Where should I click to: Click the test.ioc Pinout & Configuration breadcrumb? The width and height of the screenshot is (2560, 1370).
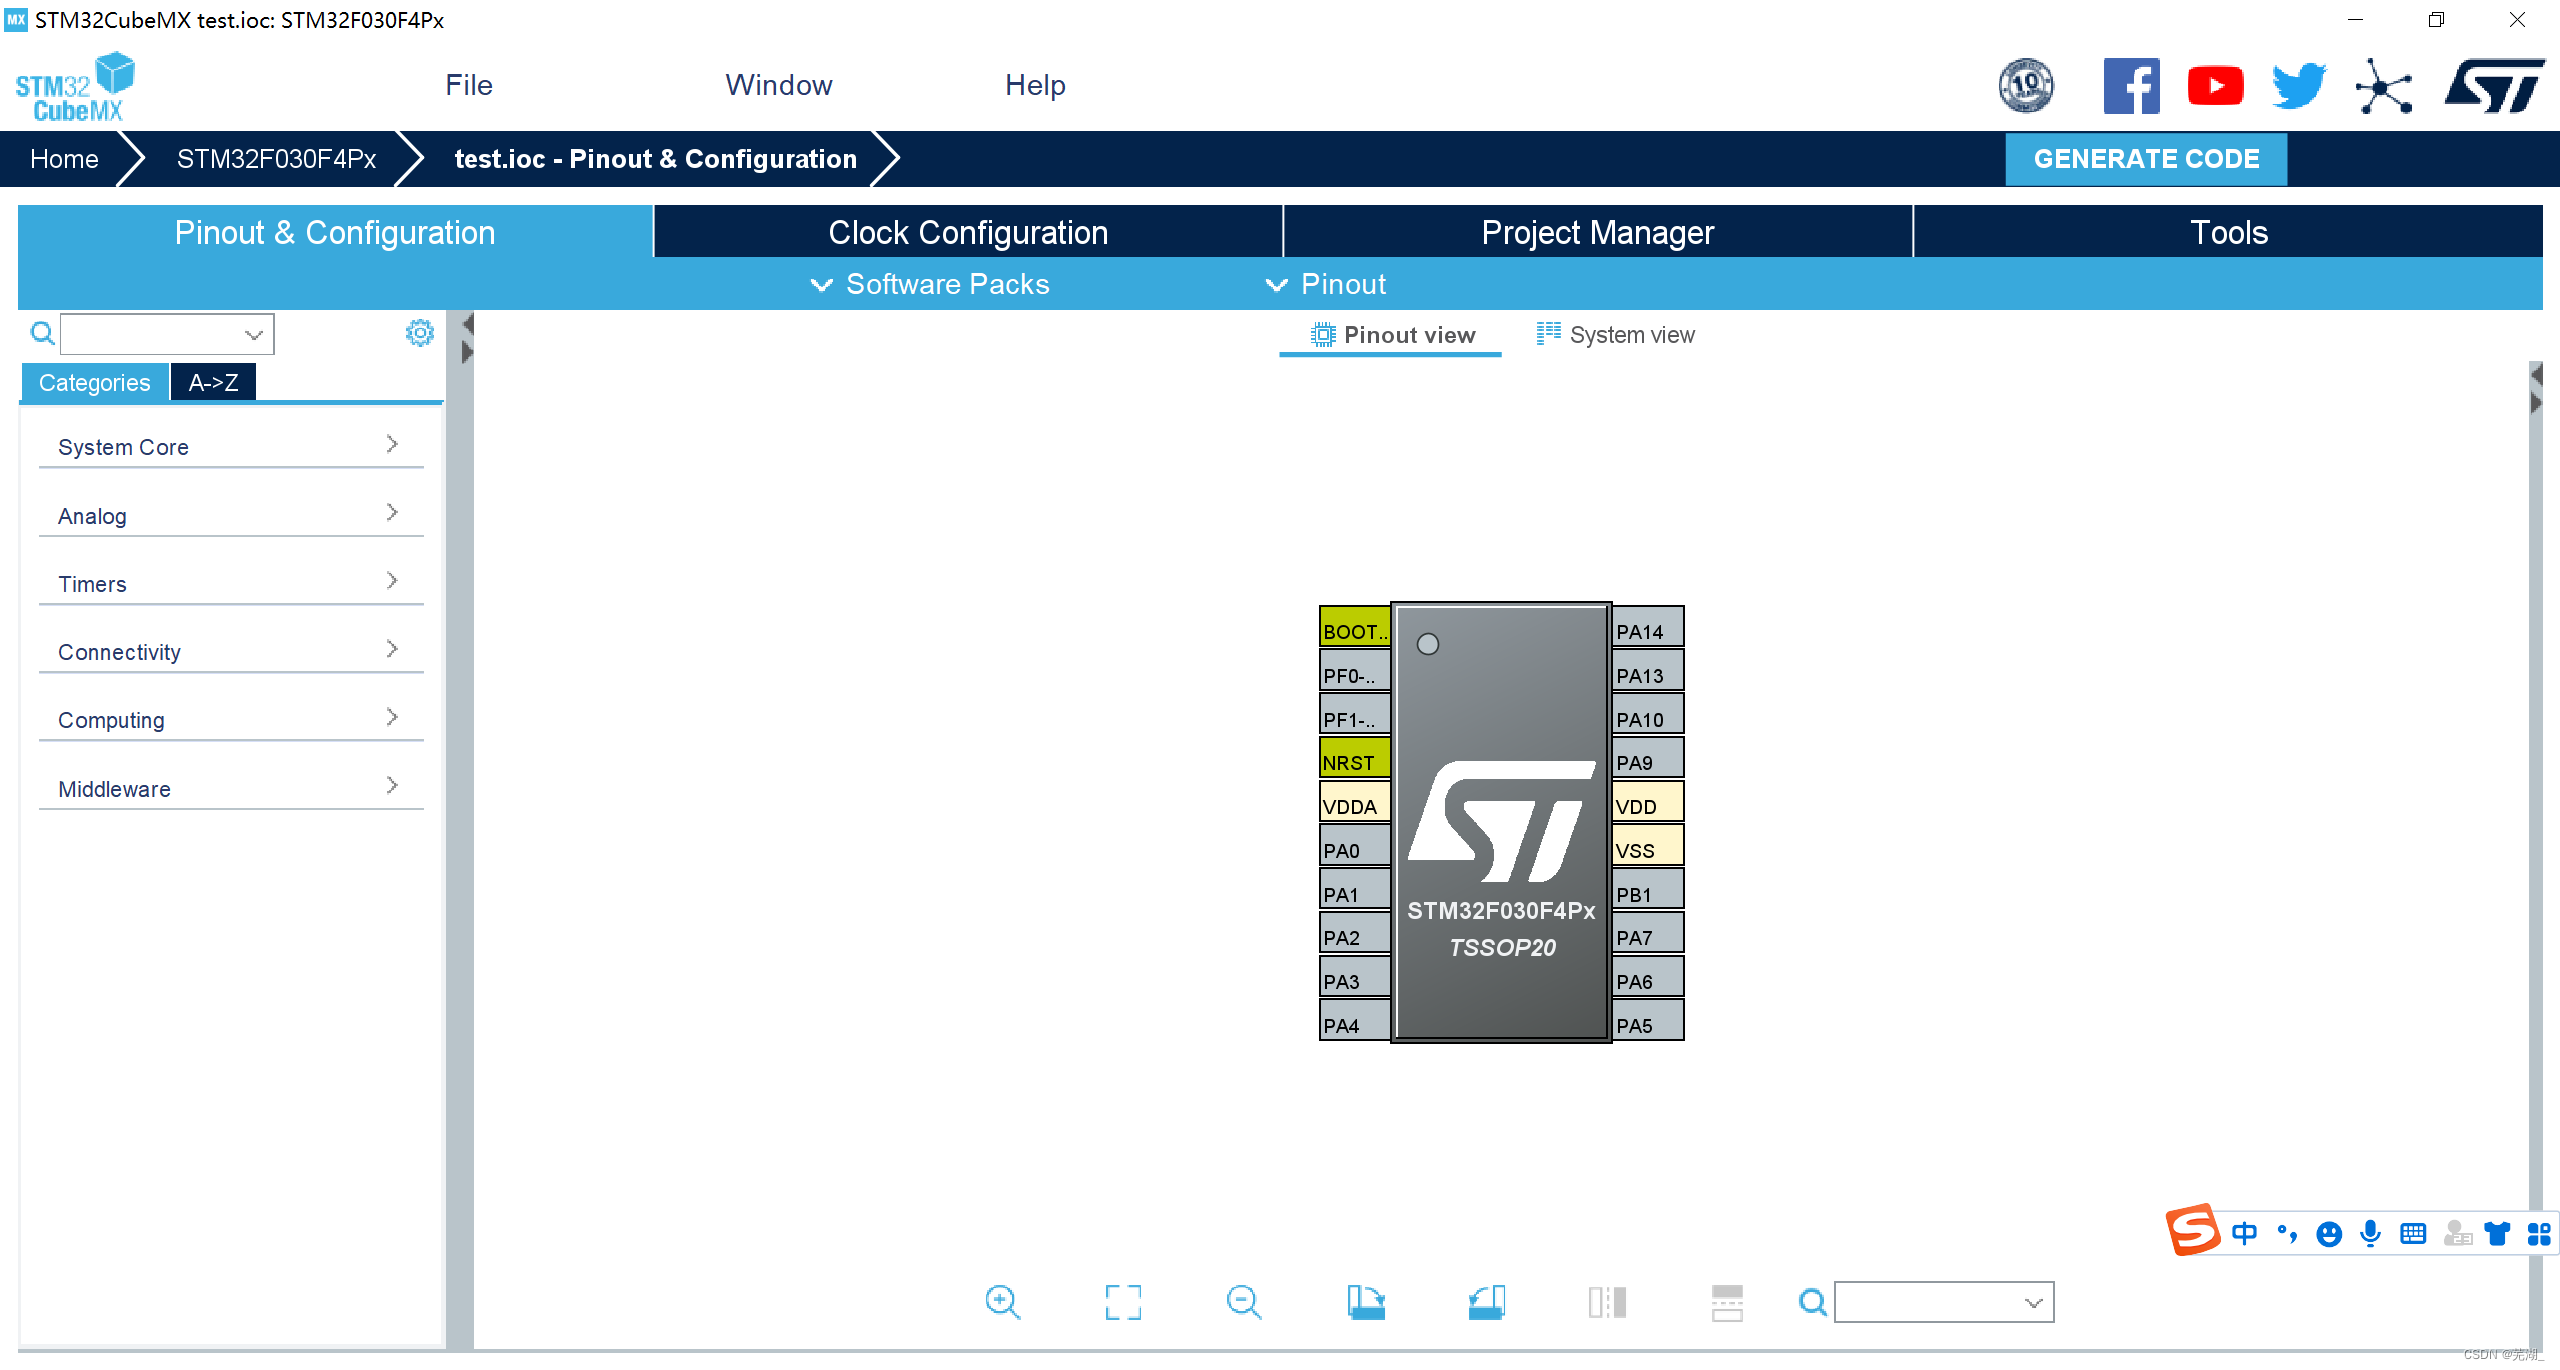655,159
